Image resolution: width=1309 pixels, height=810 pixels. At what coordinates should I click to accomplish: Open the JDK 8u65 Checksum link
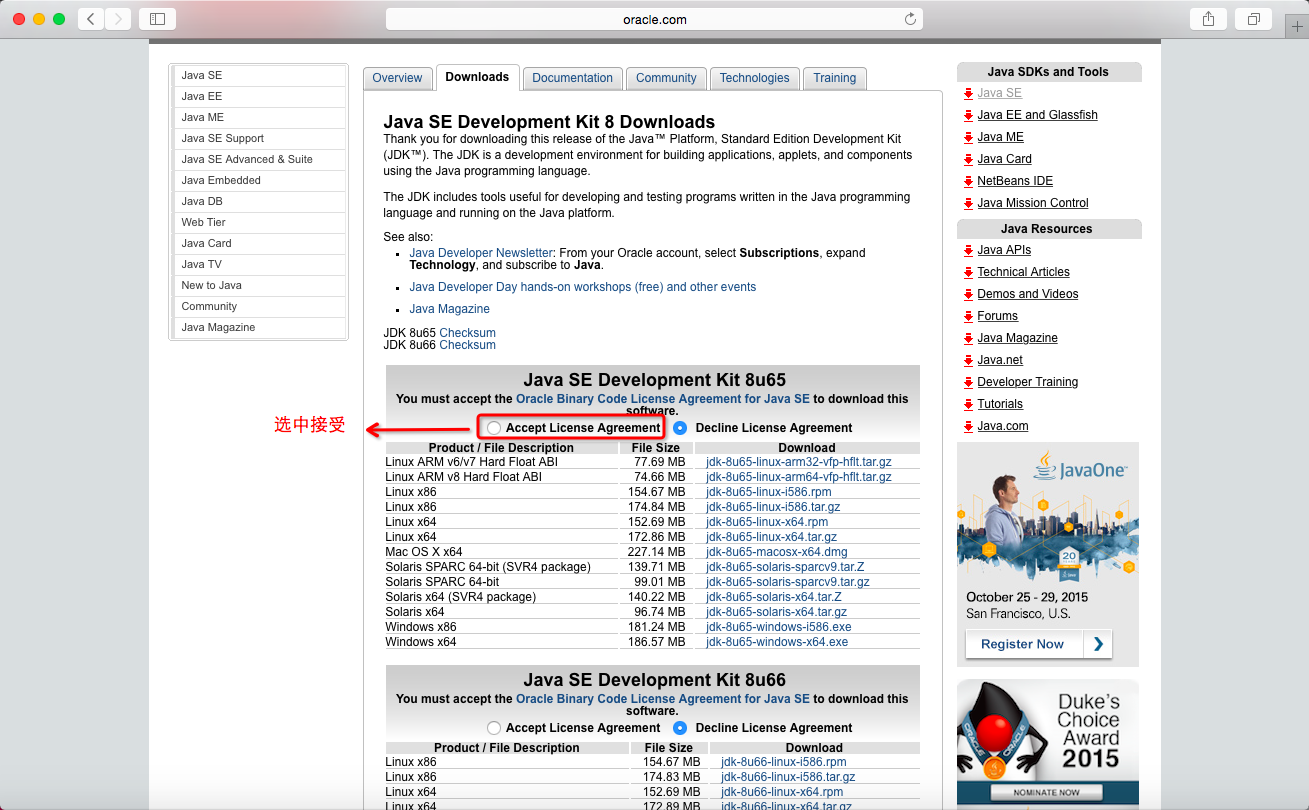[x=467, y=333]
